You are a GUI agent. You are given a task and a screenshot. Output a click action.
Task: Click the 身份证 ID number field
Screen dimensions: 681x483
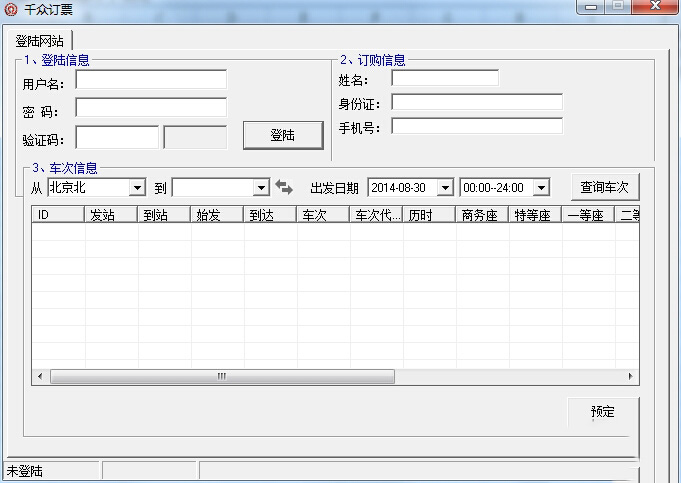[x=477, y=102]
